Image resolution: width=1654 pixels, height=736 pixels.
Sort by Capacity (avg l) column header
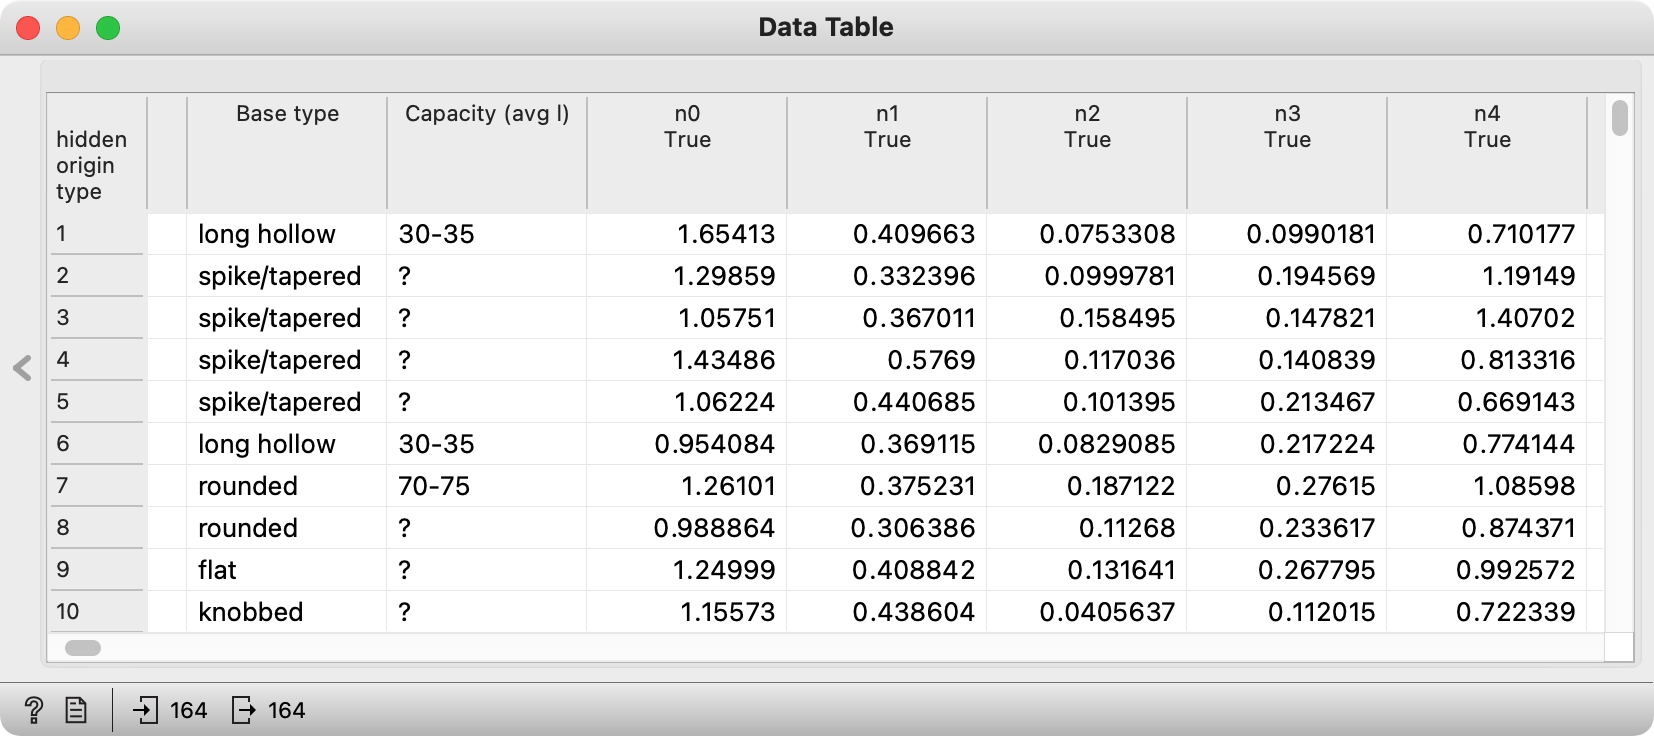tap(487, 153)
